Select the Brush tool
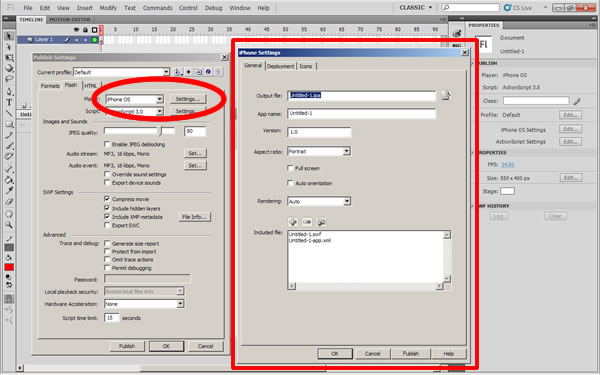The image size is (600, 375). (x=9, y=146)
